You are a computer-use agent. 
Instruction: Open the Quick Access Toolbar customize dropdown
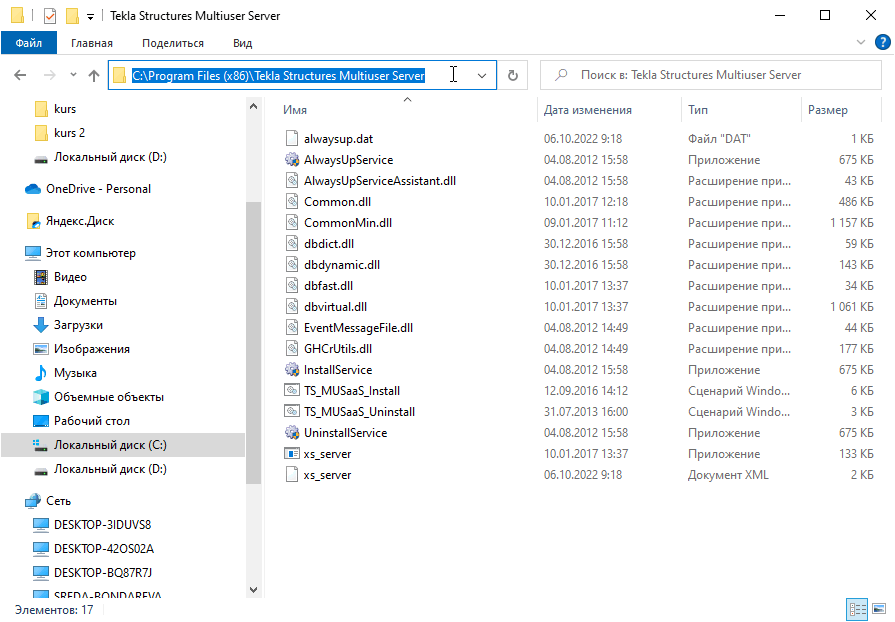[90, 17]
